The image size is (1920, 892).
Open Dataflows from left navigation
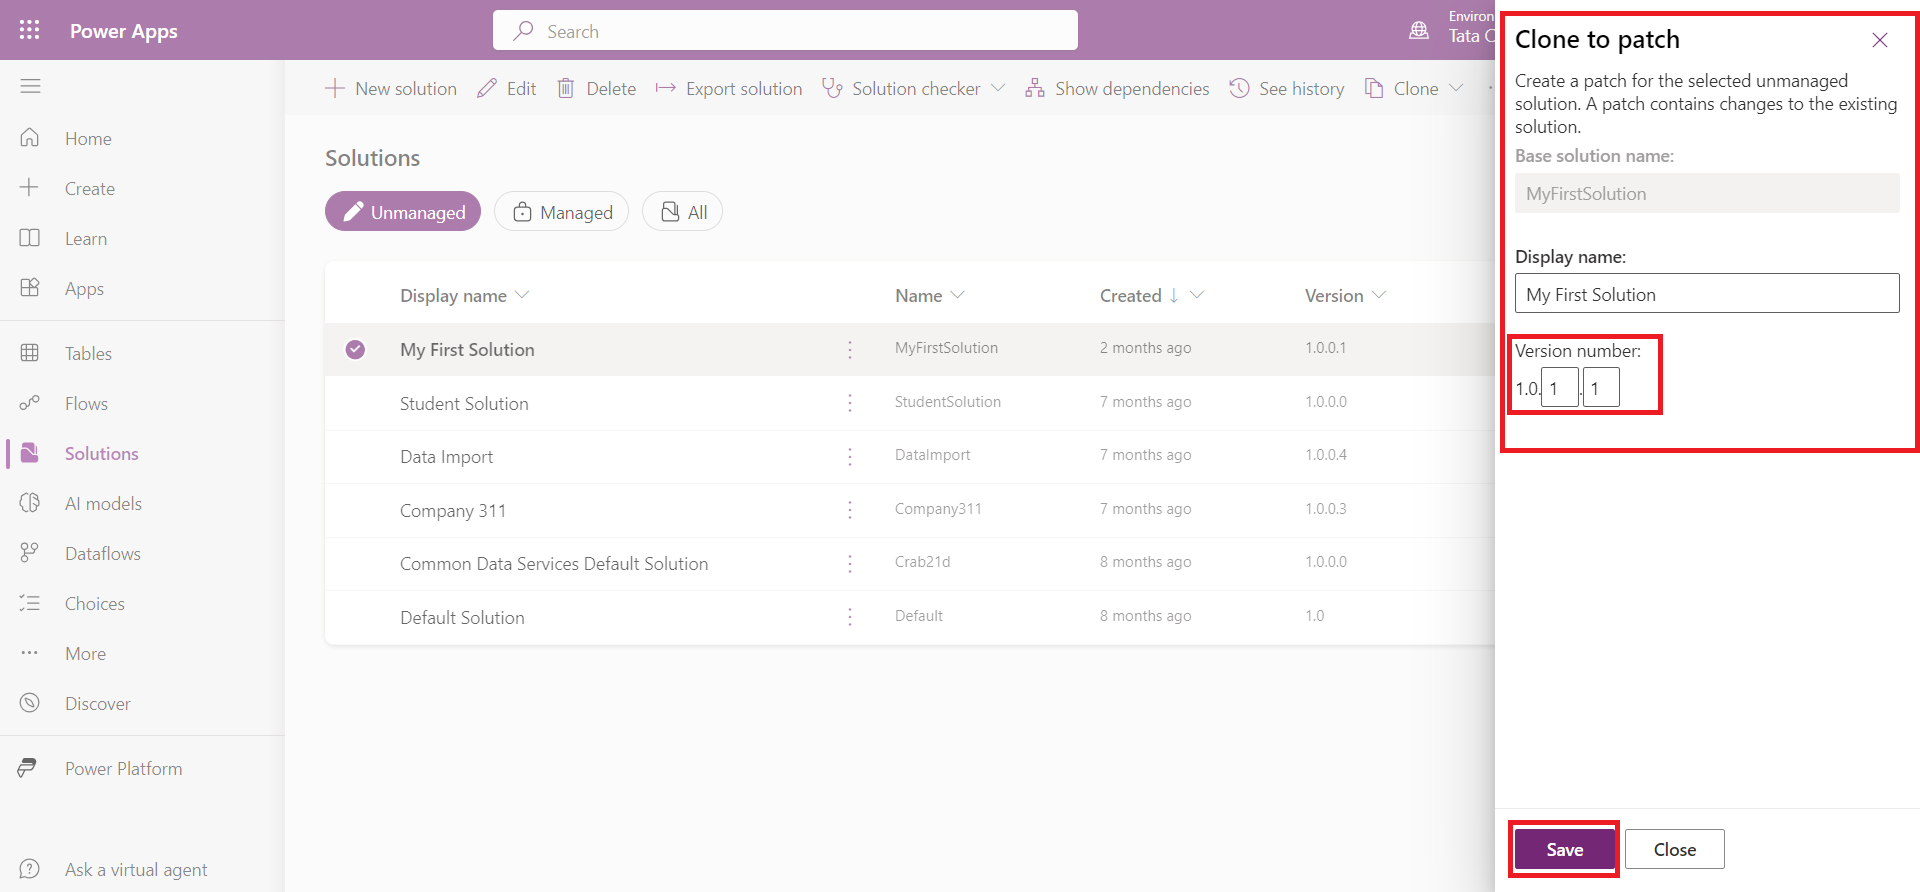click(x=102, y=554)
